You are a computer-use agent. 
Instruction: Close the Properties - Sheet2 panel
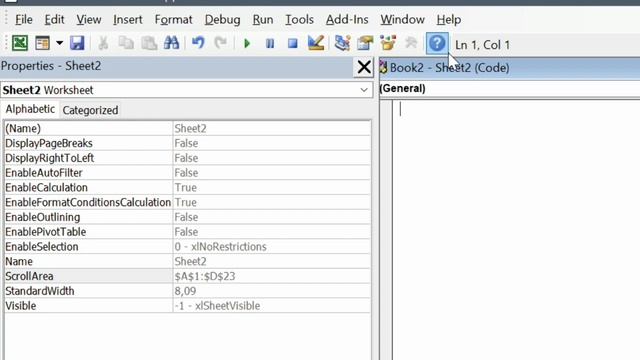pyautogui.click(x=364, y=67)
